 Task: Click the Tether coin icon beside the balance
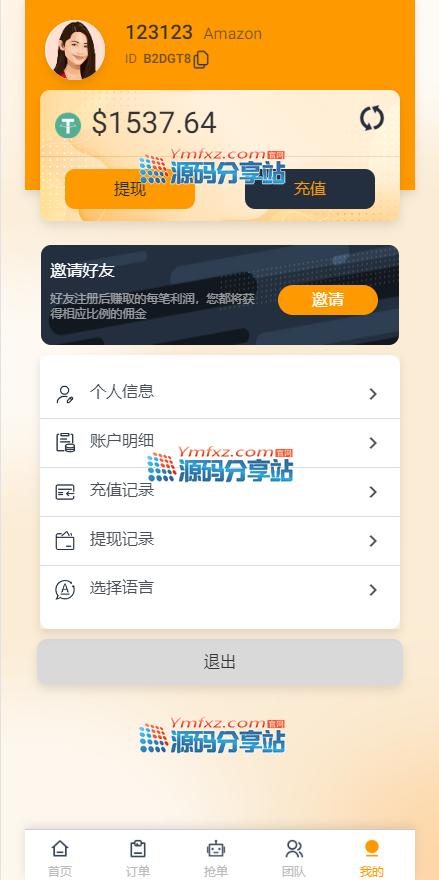[x=68, y=125]
